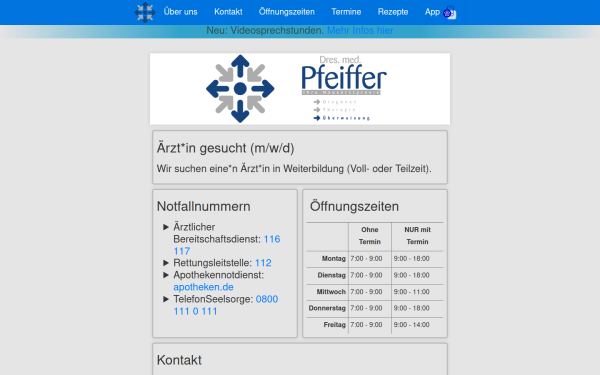
Task: Click the Dienstag row label
Action: [x=331, y=275]
